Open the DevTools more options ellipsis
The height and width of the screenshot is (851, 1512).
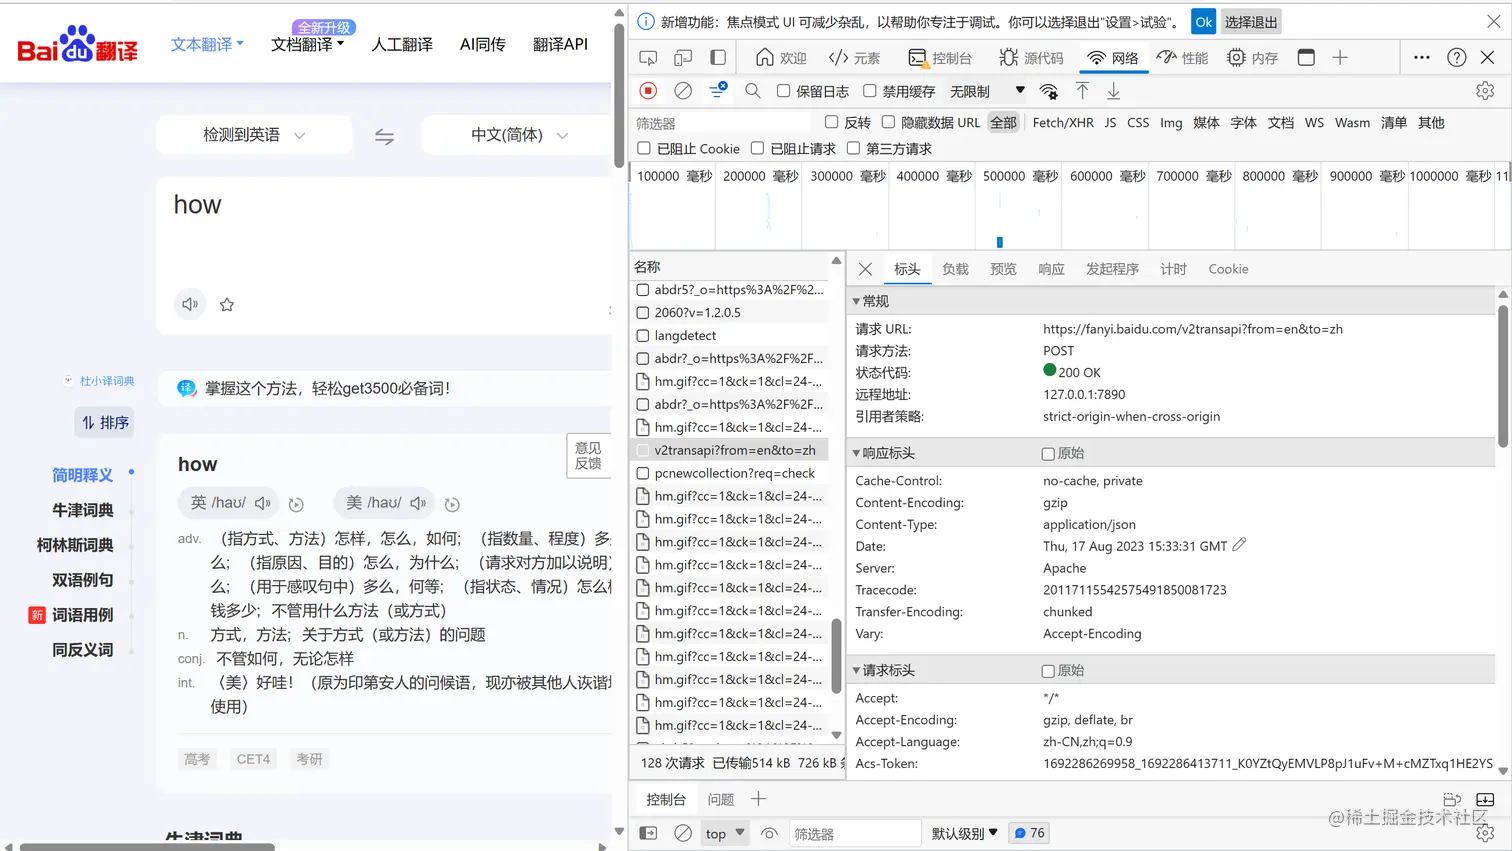[x=1422, y=58]
